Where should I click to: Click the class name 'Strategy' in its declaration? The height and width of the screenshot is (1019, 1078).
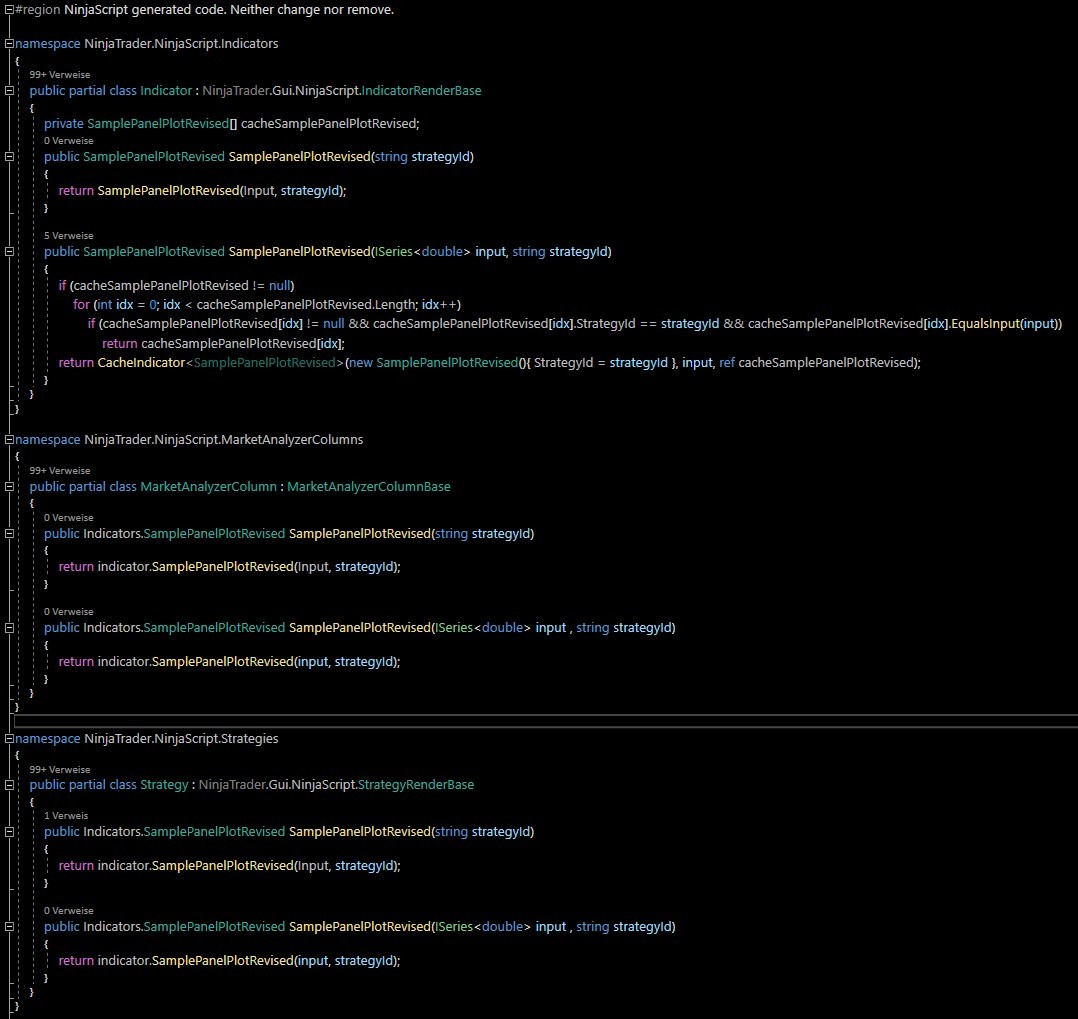[164, 785]
